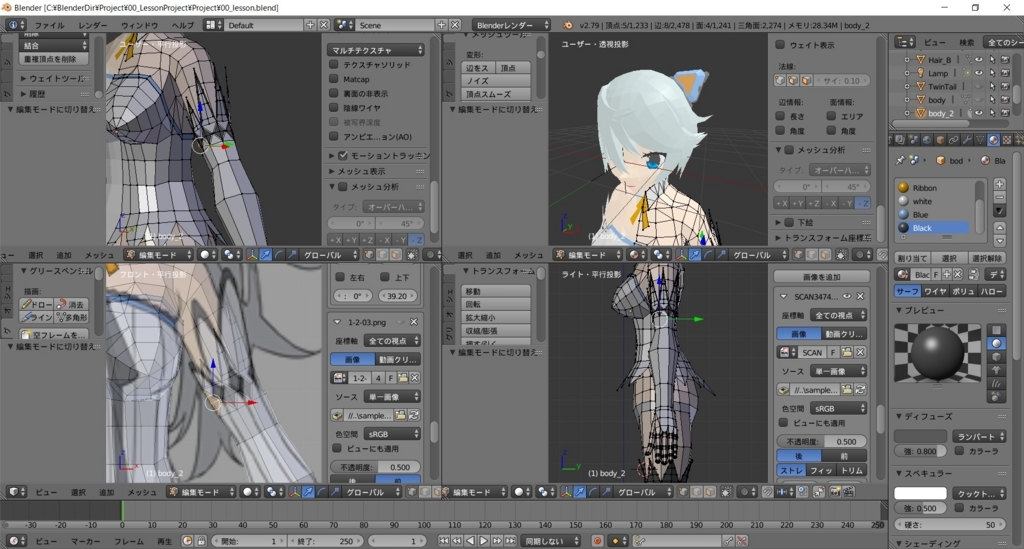The width and height of the screenshot is (1024, 549).
Task: Click the grease pencil ドロー draw tool
Action: click(x=37, y=304)
